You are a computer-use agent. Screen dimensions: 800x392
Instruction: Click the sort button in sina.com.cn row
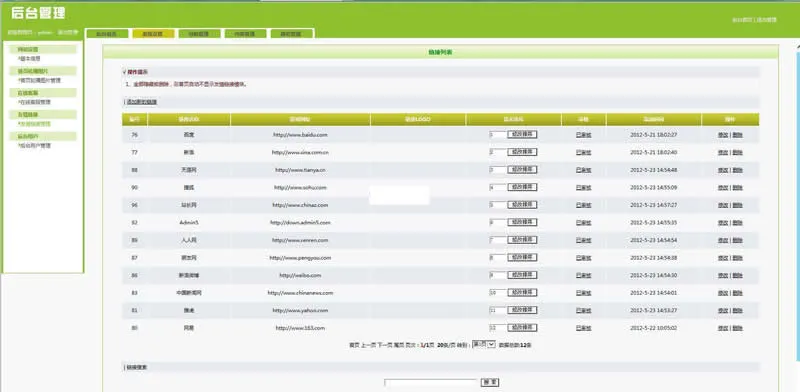[x=522, y=152]
